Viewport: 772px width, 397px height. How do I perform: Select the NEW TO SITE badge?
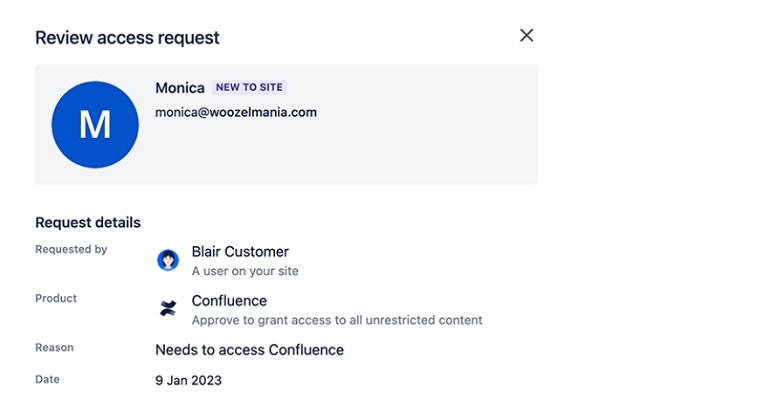click(249, 88)
